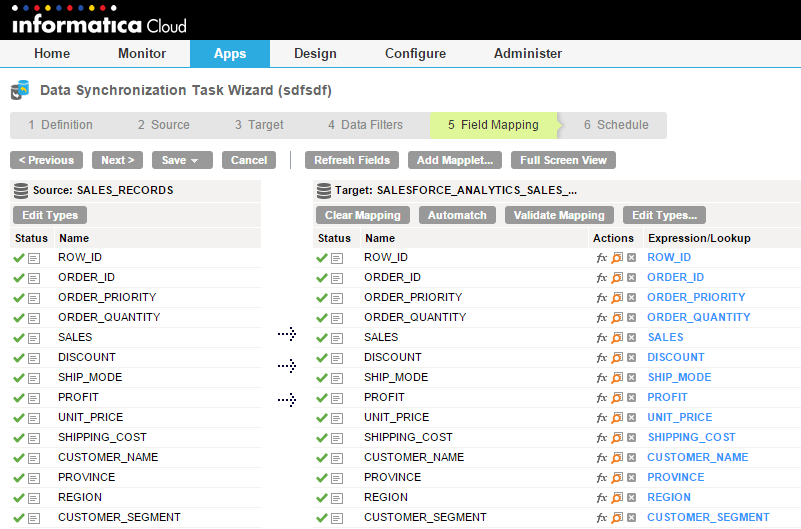
Task: Click the source Name column header
Action: click(74, 238)
